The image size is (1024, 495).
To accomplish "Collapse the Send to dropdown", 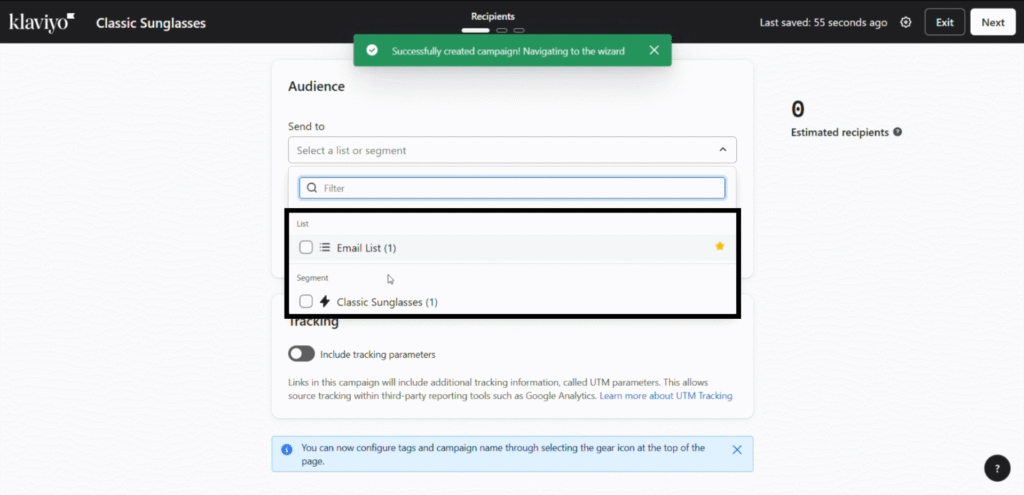I will coord(723,150).
